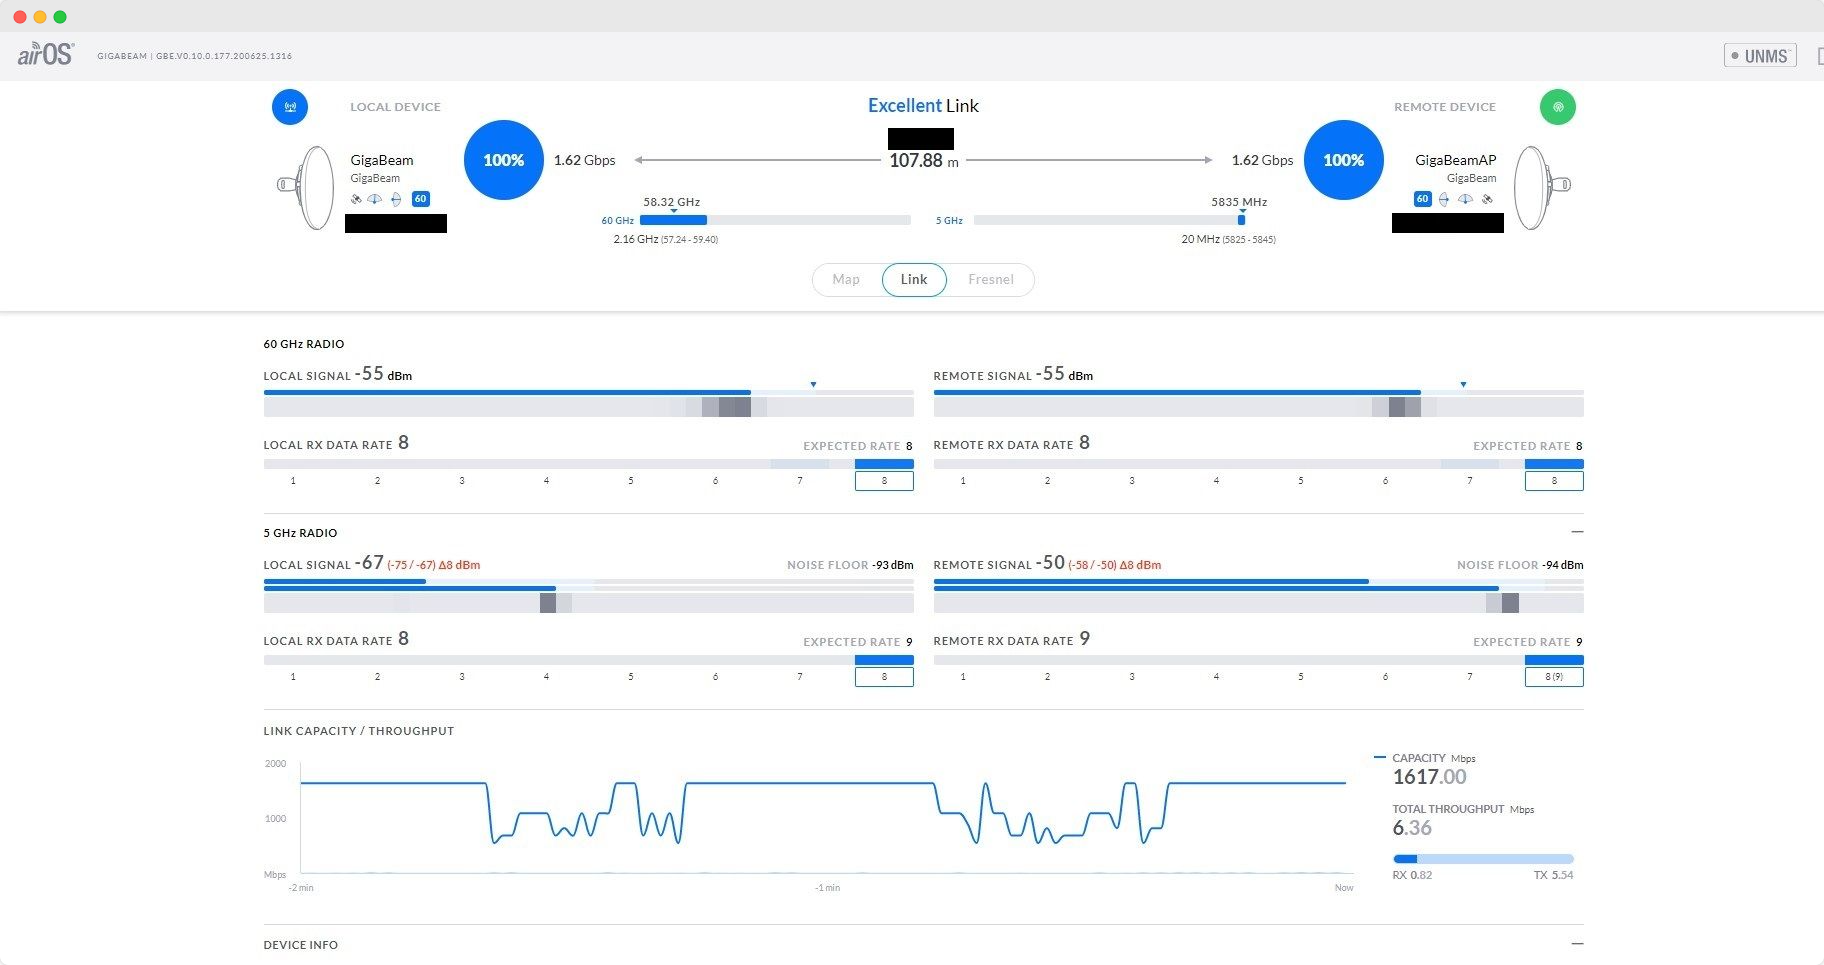Viewport: 1824px width, 965px height.
Task: Click the remote GigaBeamAP device name
Action: [x=1456, y=160]
